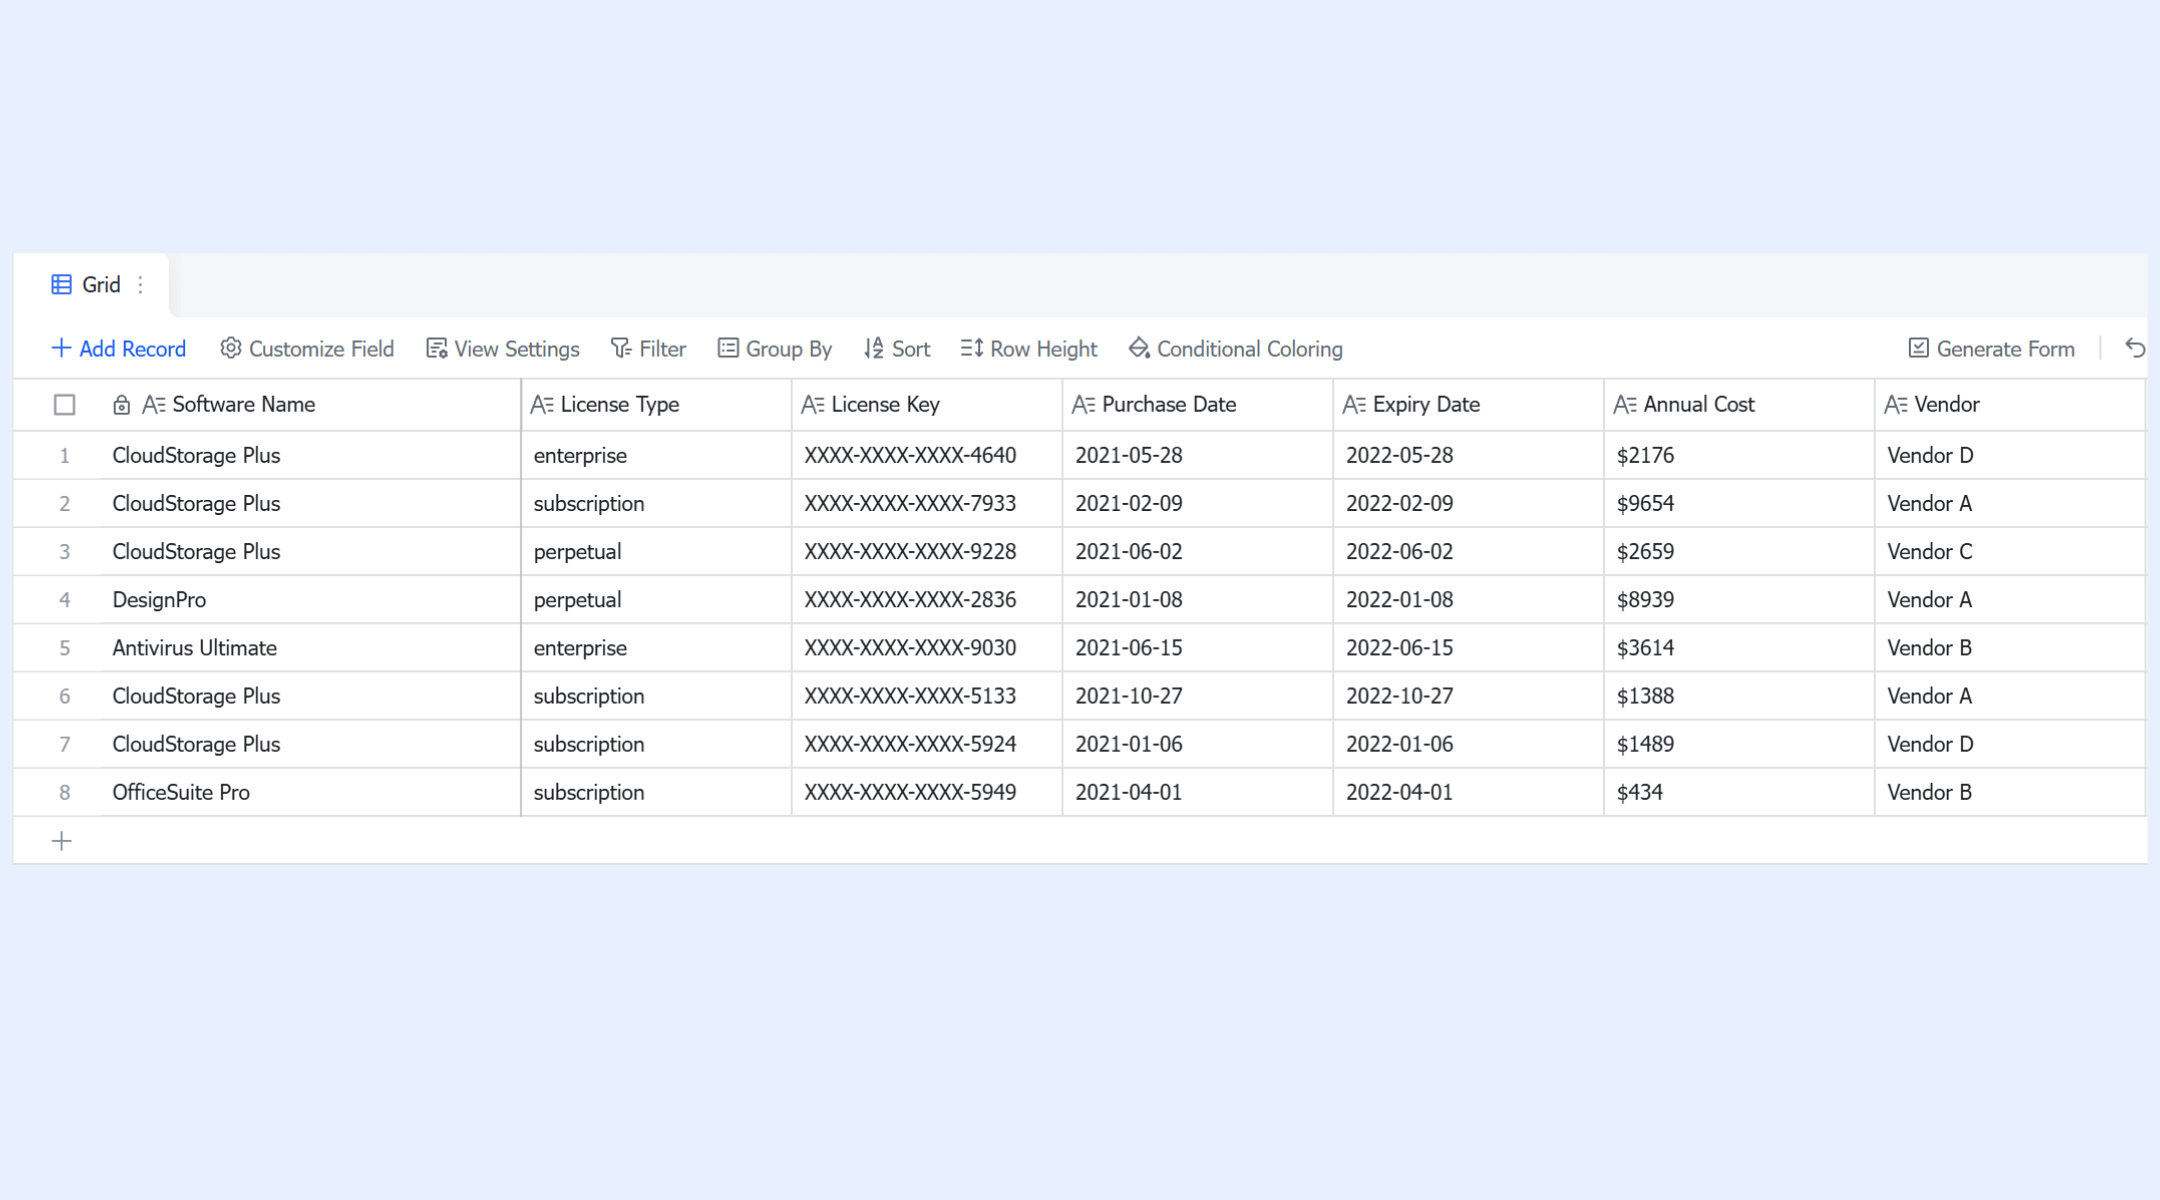Click the OfficeSuite Pro cell
This screenshot has height=1200, width=2160.
pyautogui.click(x=310, y=793)
